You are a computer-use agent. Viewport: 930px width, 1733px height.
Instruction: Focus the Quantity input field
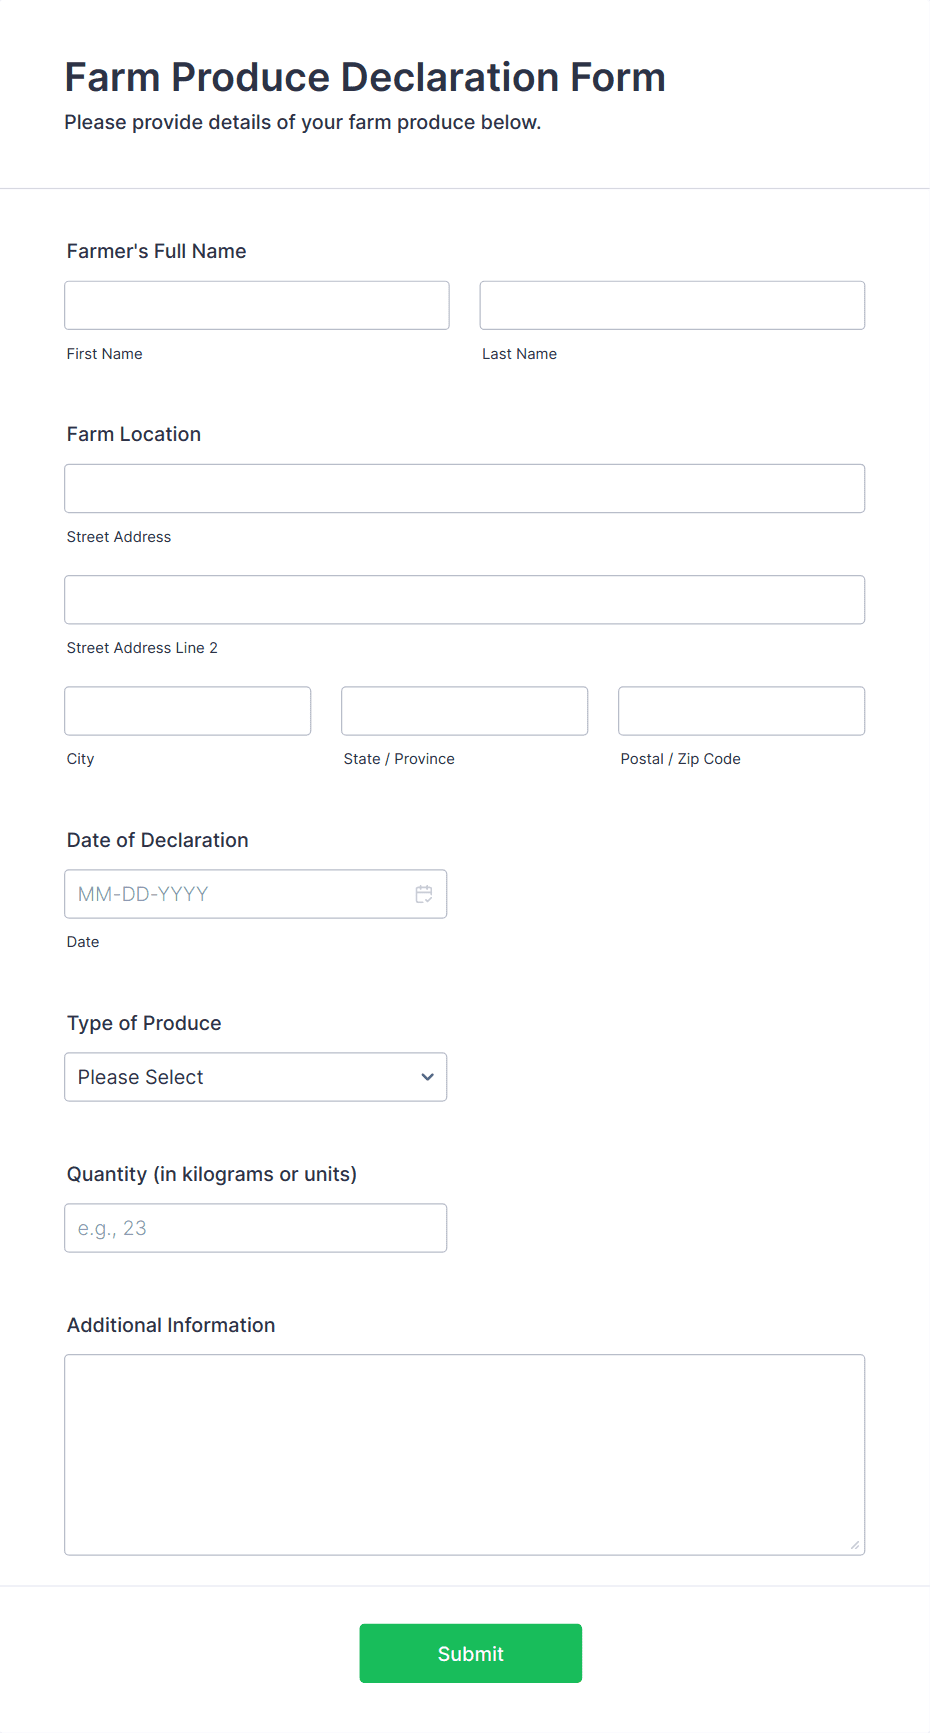(256, 1228)
